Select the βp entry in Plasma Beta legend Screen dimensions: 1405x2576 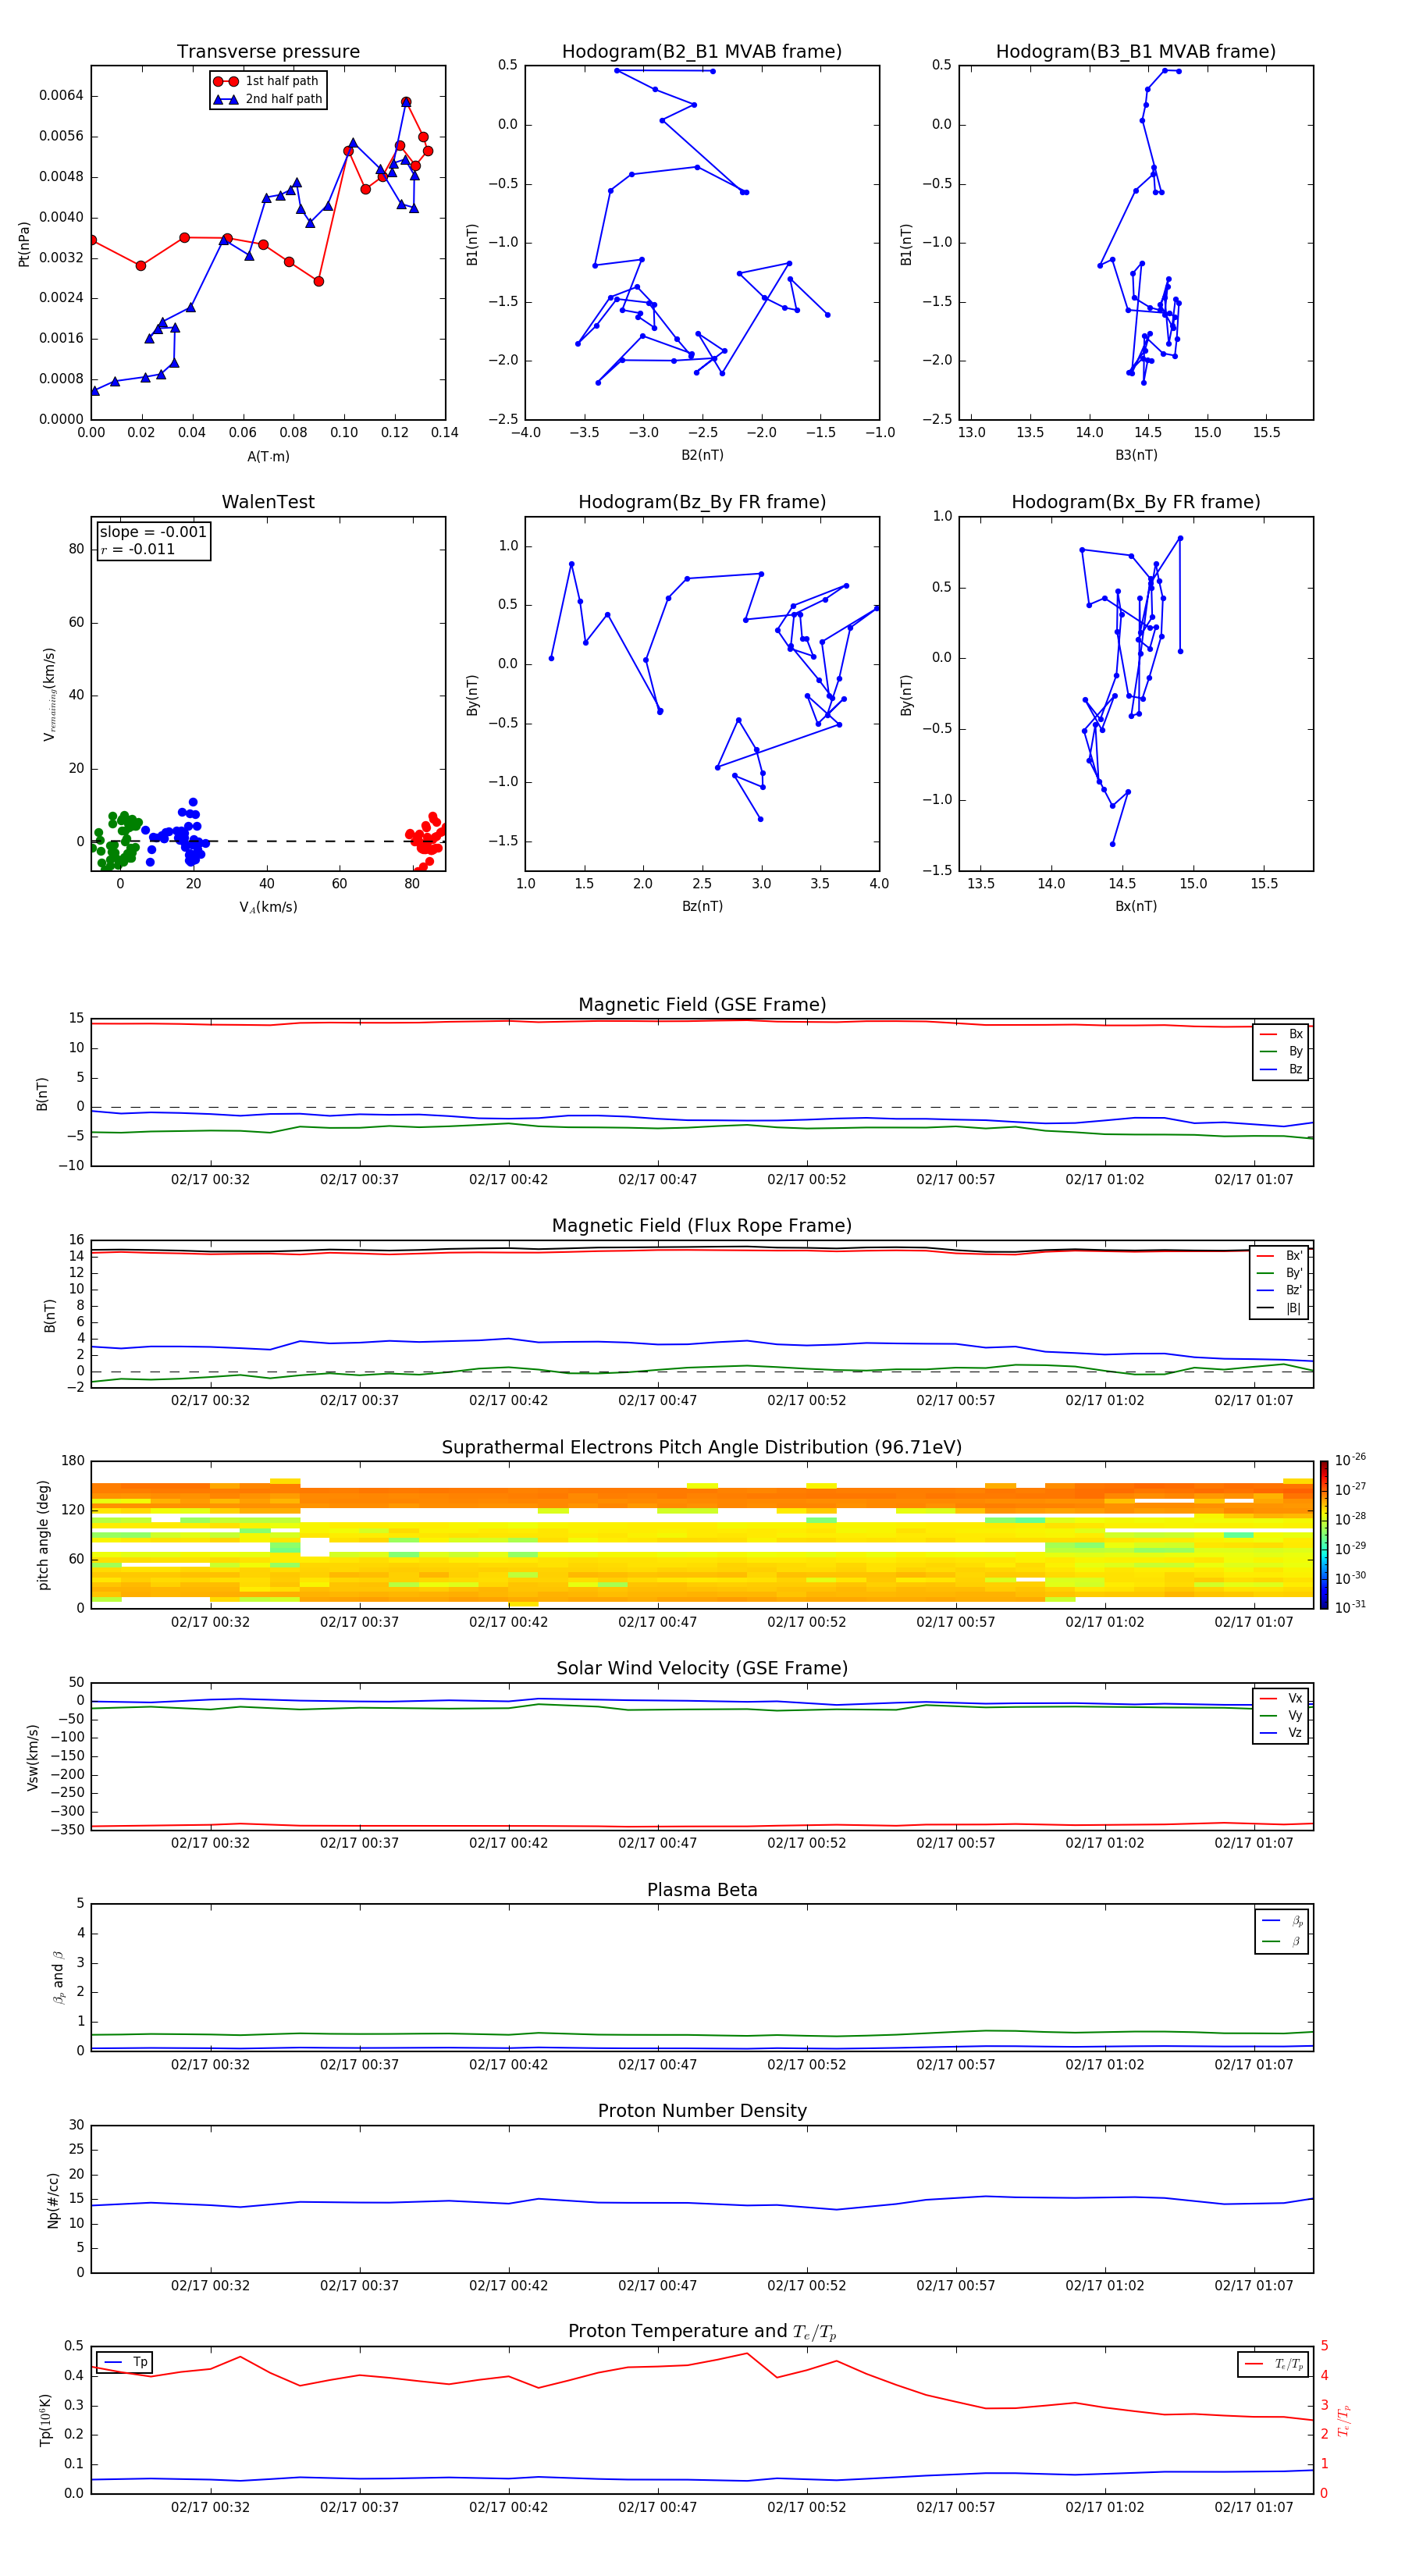click(x=1283, y=1921)
